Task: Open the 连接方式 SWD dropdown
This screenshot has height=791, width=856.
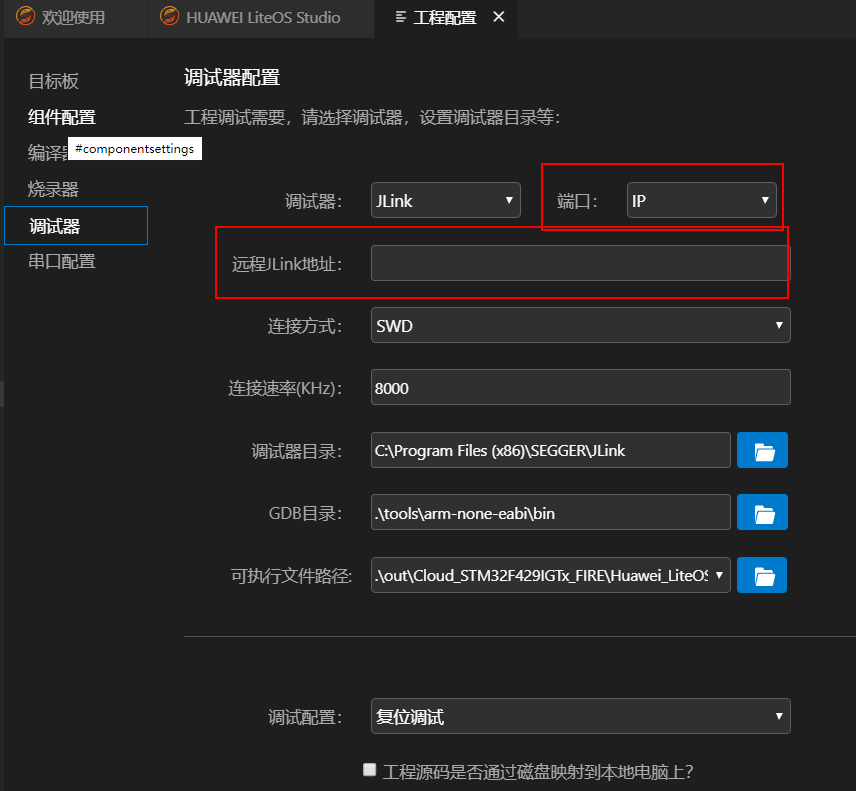Action: (x=580, y=325)
